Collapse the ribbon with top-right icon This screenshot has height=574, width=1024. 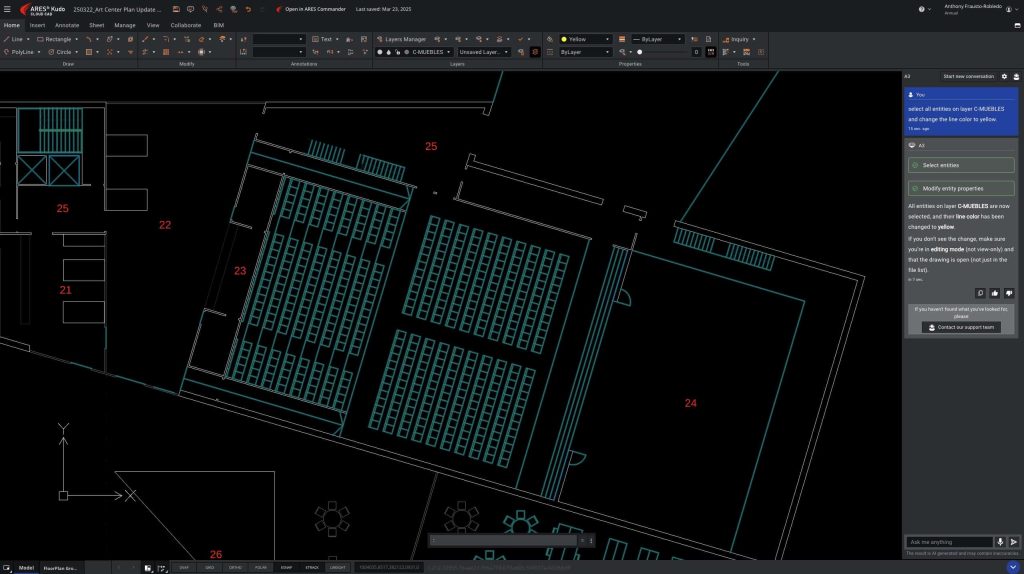coord(1017,25)
